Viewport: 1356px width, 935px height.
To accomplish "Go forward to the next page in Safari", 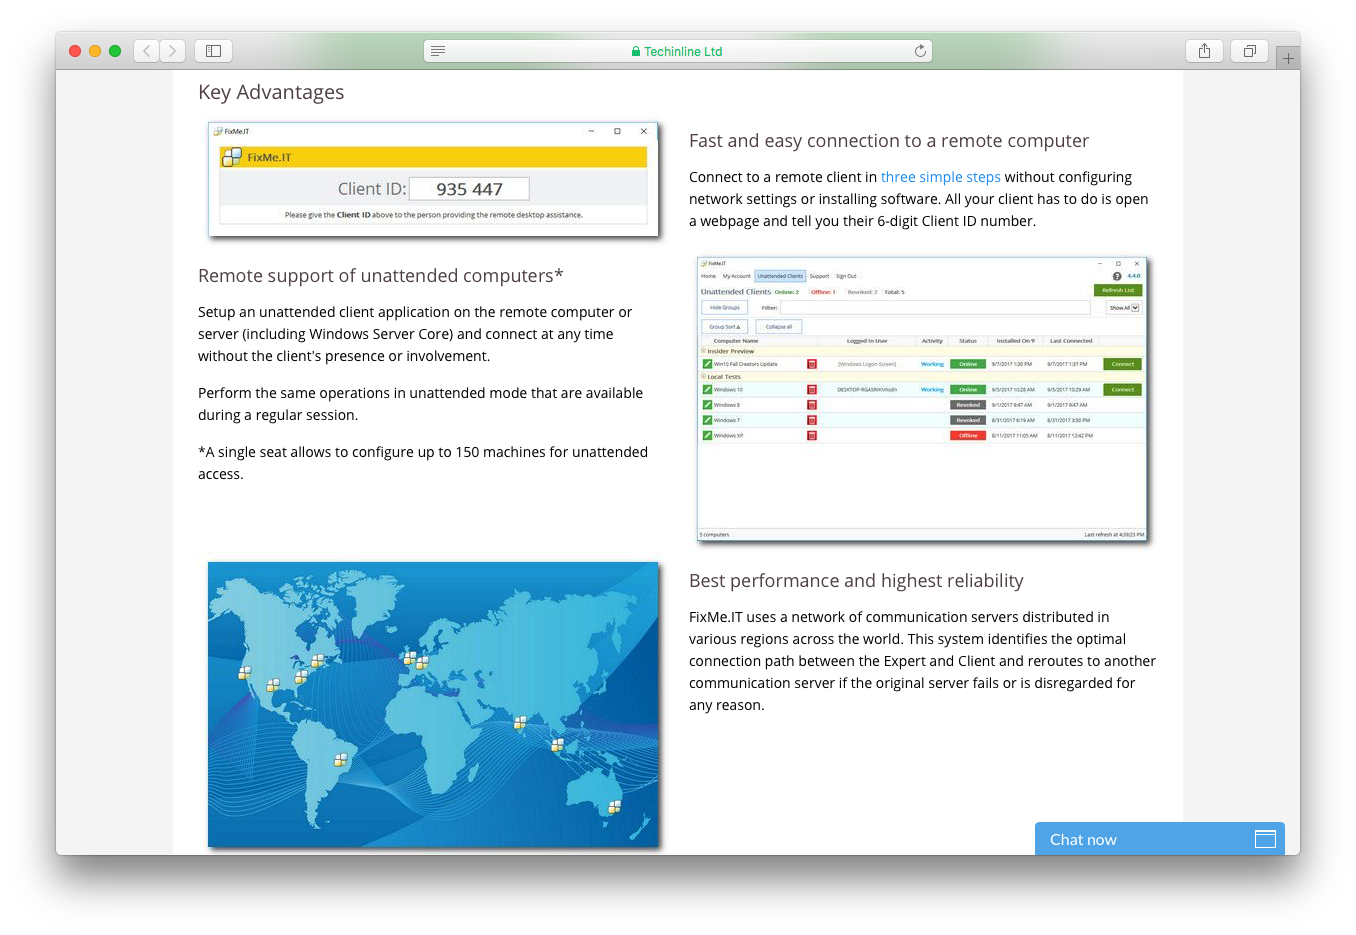I will point(172,51).
